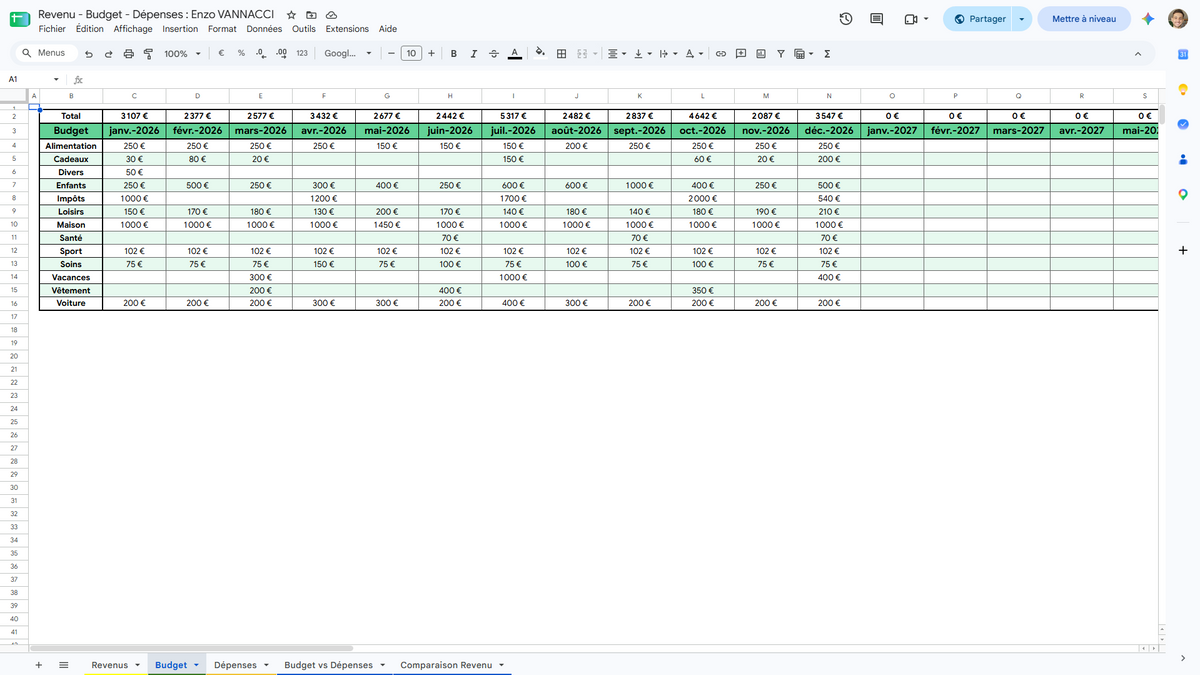Toggle strikethrough formatting

[x=494, y=54]
